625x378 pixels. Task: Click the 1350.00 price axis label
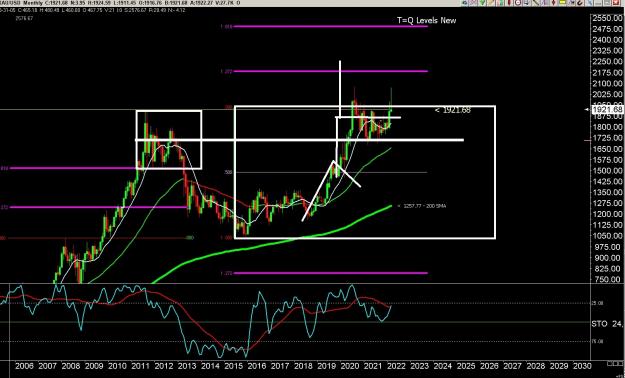(x=607, y=192)
